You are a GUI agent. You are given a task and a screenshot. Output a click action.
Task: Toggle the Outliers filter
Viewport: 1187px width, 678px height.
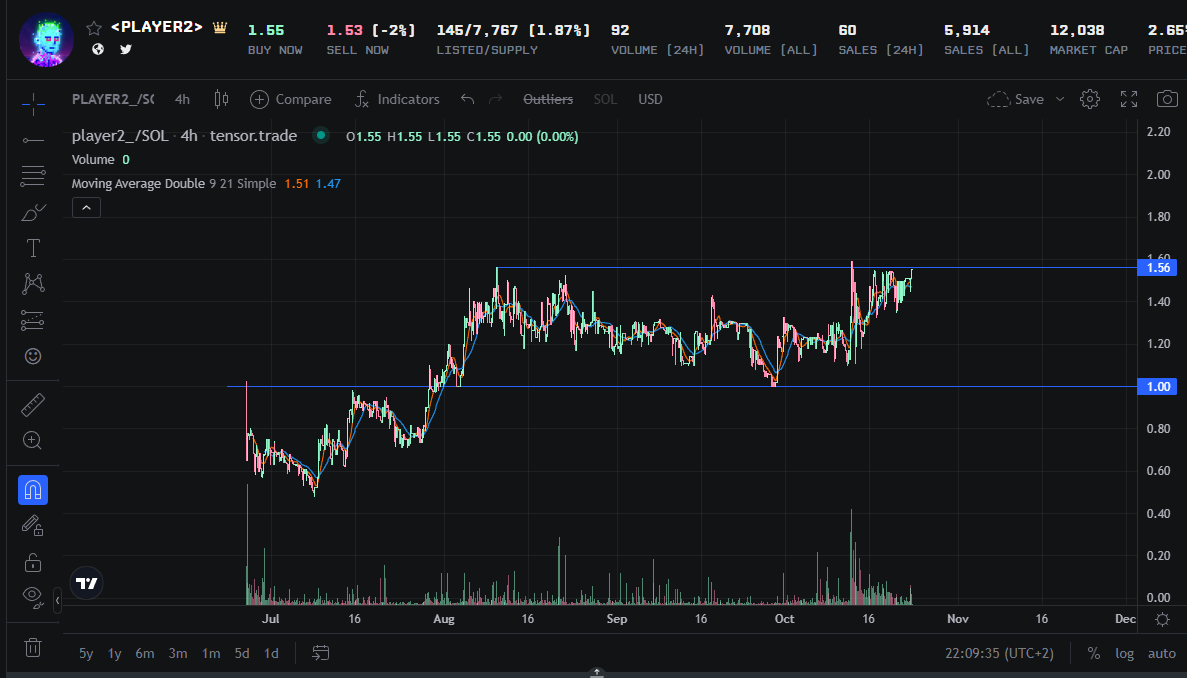click(x=548, y=99)
